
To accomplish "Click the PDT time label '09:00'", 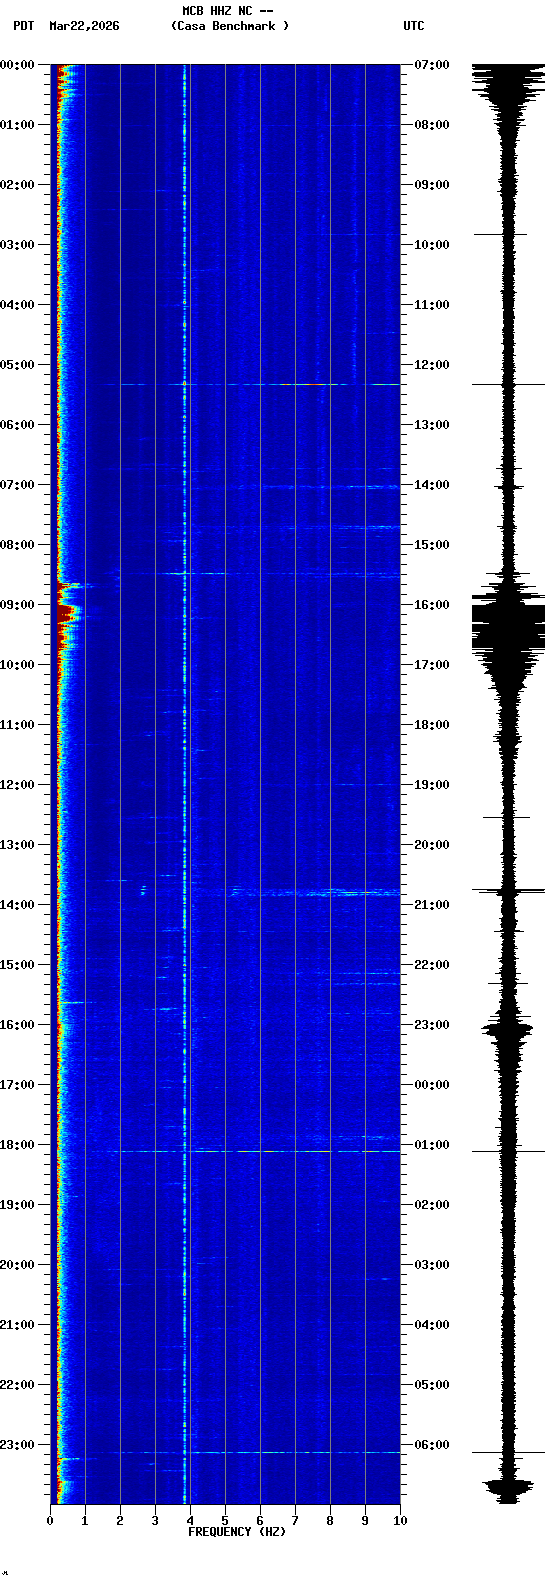I will click(17, 605).
